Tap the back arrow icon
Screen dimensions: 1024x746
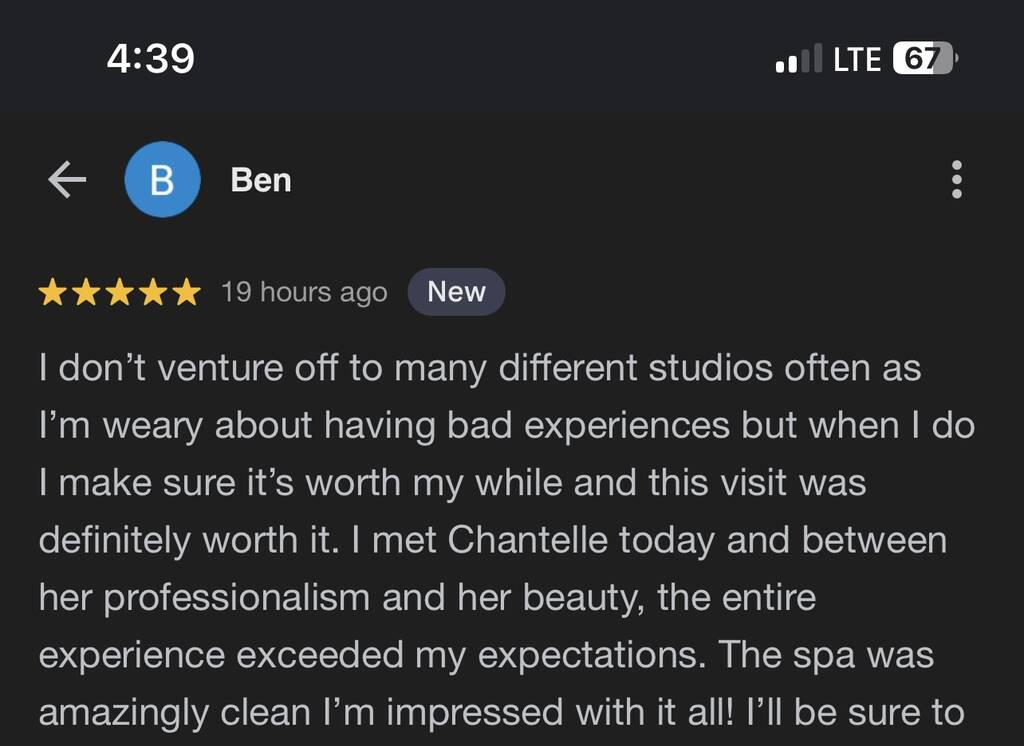[67, 180]
